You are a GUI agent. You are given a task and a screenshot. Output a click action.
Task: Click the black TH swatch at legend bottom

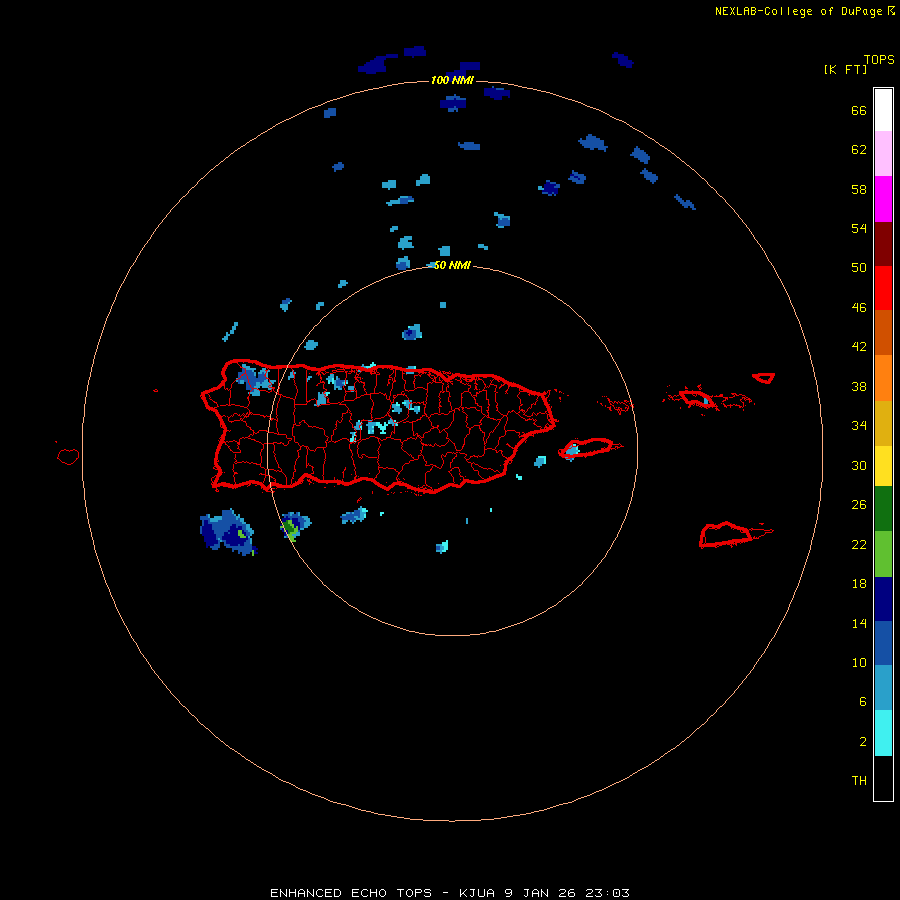click(883, 778)
